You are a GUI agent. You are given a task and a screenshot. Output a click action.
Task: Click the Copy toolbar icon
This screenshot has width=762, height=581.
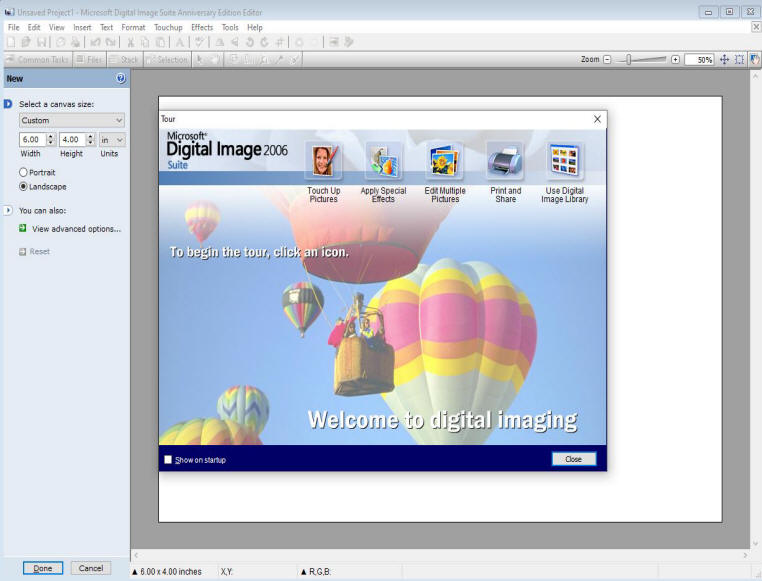[145, 42]
